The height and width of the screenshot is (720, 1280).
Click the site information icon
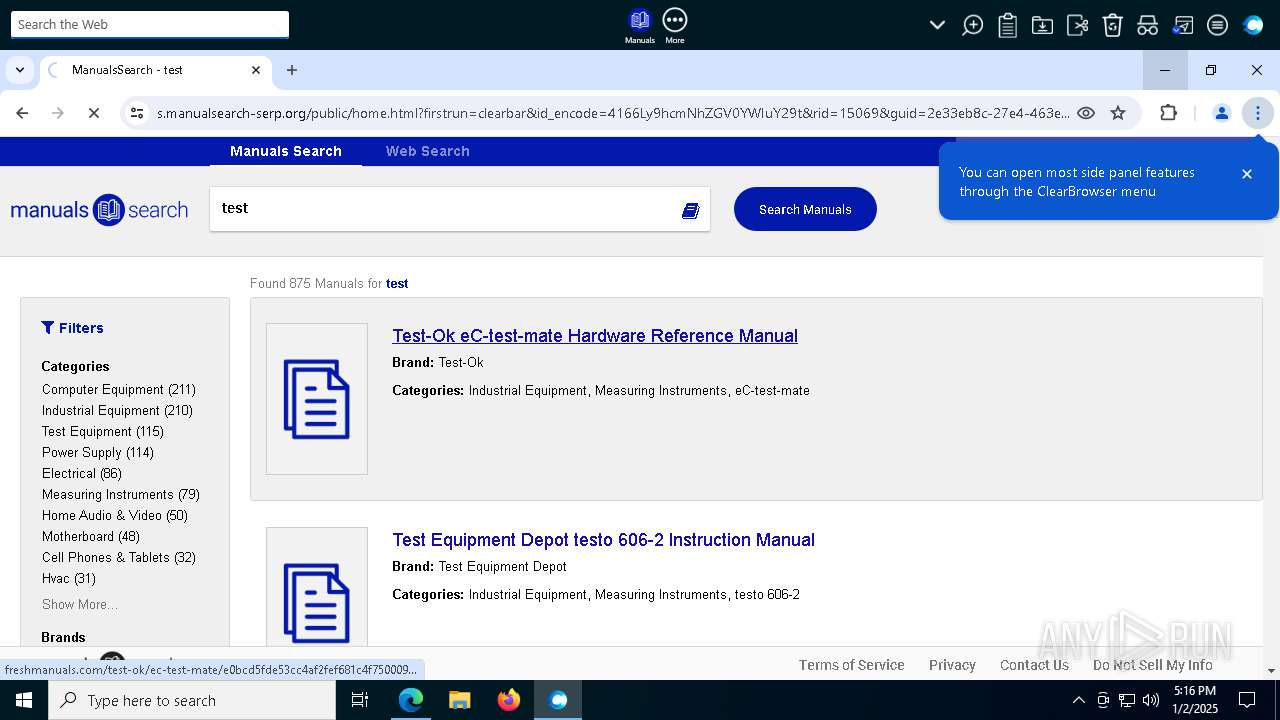[137, 113]
